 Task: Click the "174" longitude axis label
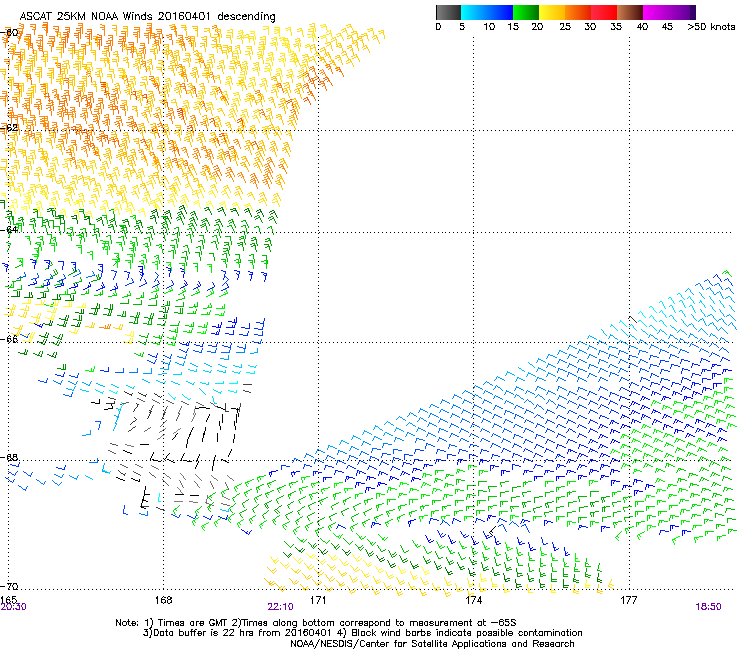[x=473, y=600]
